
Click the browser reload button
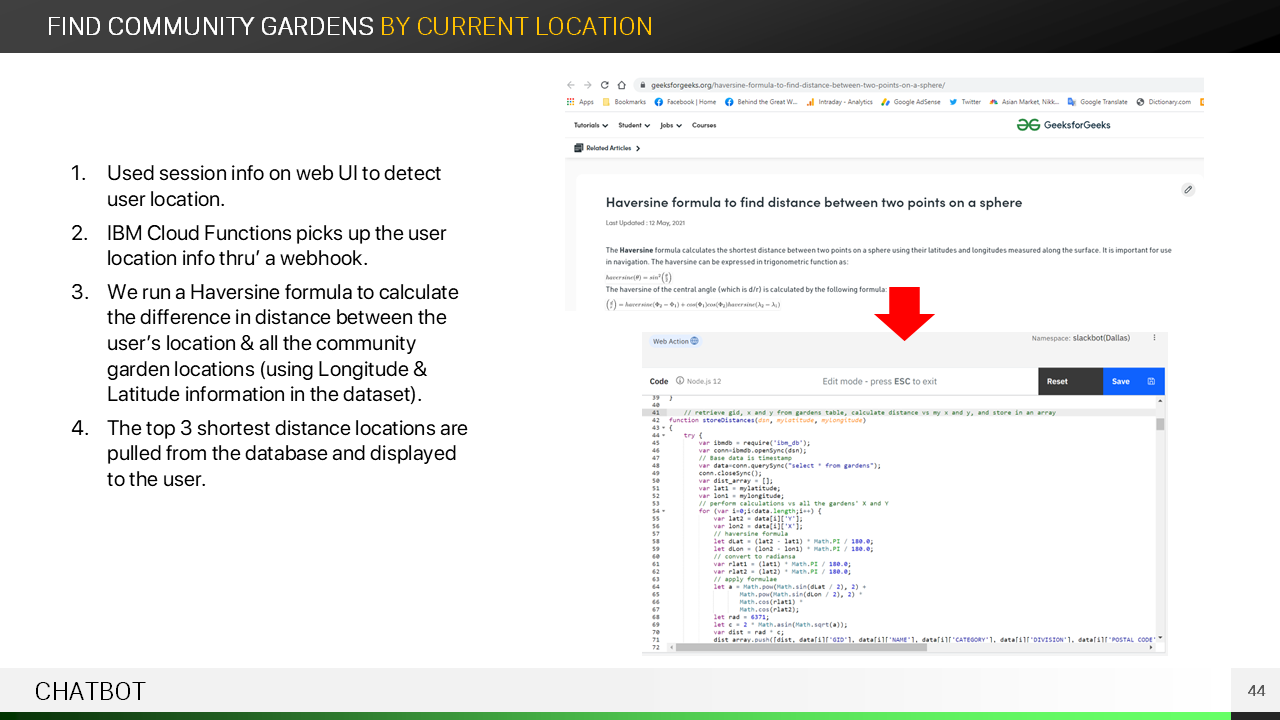click(x=604, y=86)
